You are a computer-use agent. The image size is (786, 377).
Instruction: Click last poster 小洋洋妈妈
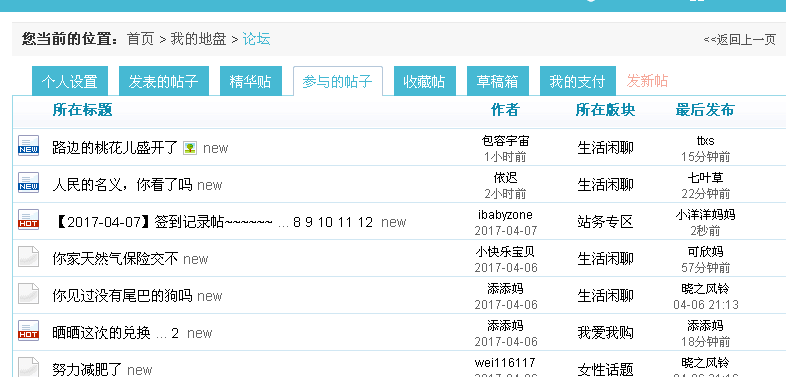[x=706, y=215]
